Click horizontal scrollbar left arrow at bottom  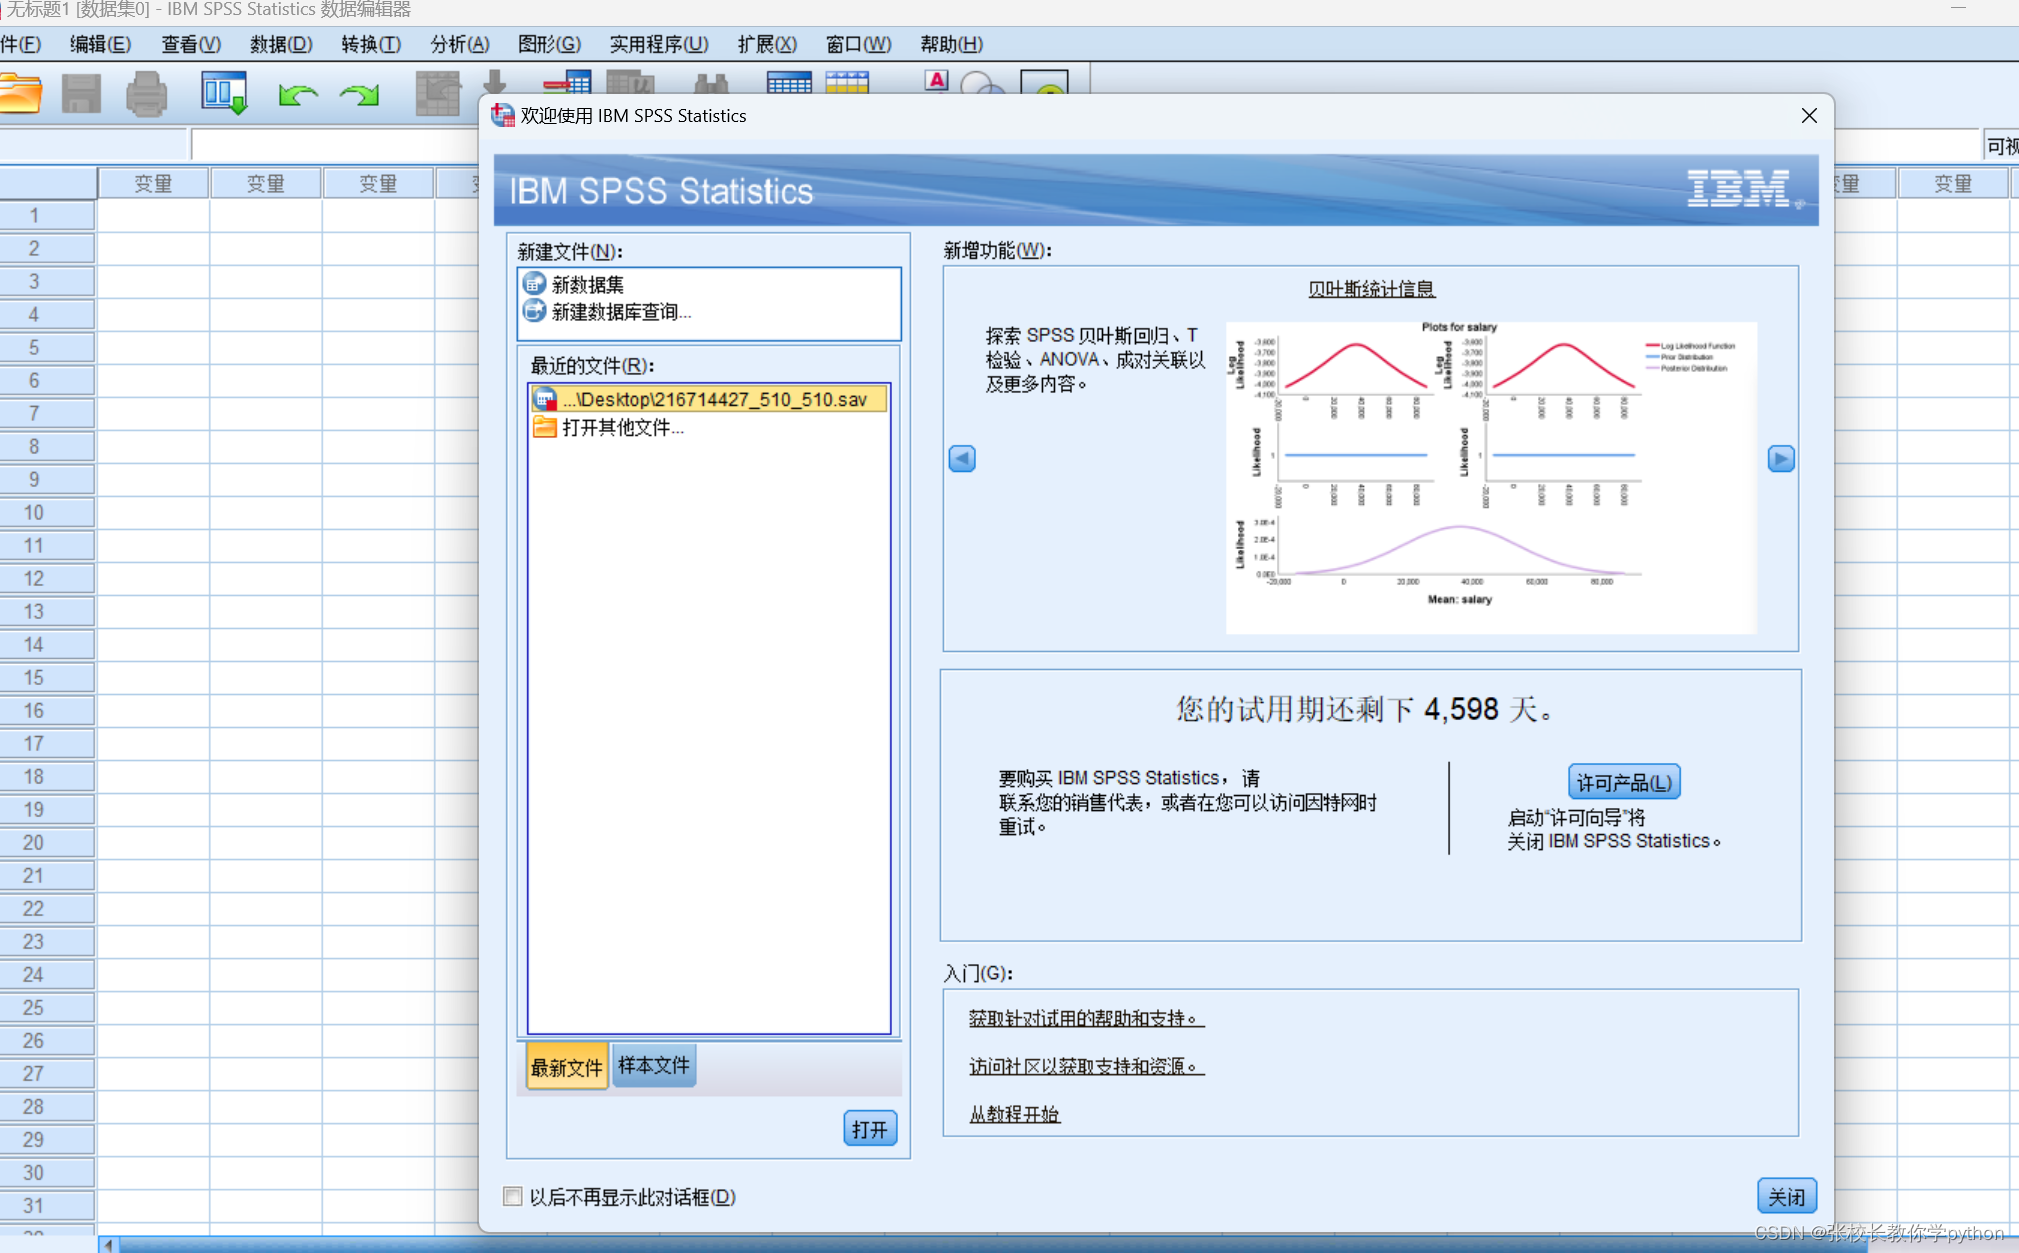pyautogui.click(x=108, y=1244)
